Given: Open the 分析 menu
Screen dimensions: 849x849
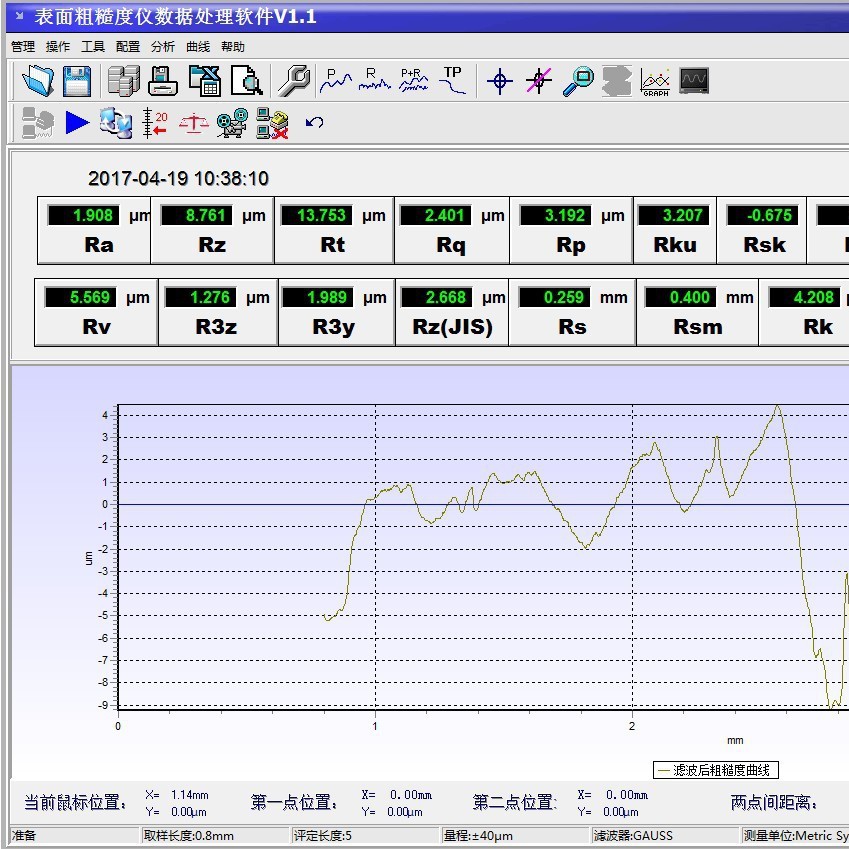Looking at the screenshot, I should (x=162, y=47).
